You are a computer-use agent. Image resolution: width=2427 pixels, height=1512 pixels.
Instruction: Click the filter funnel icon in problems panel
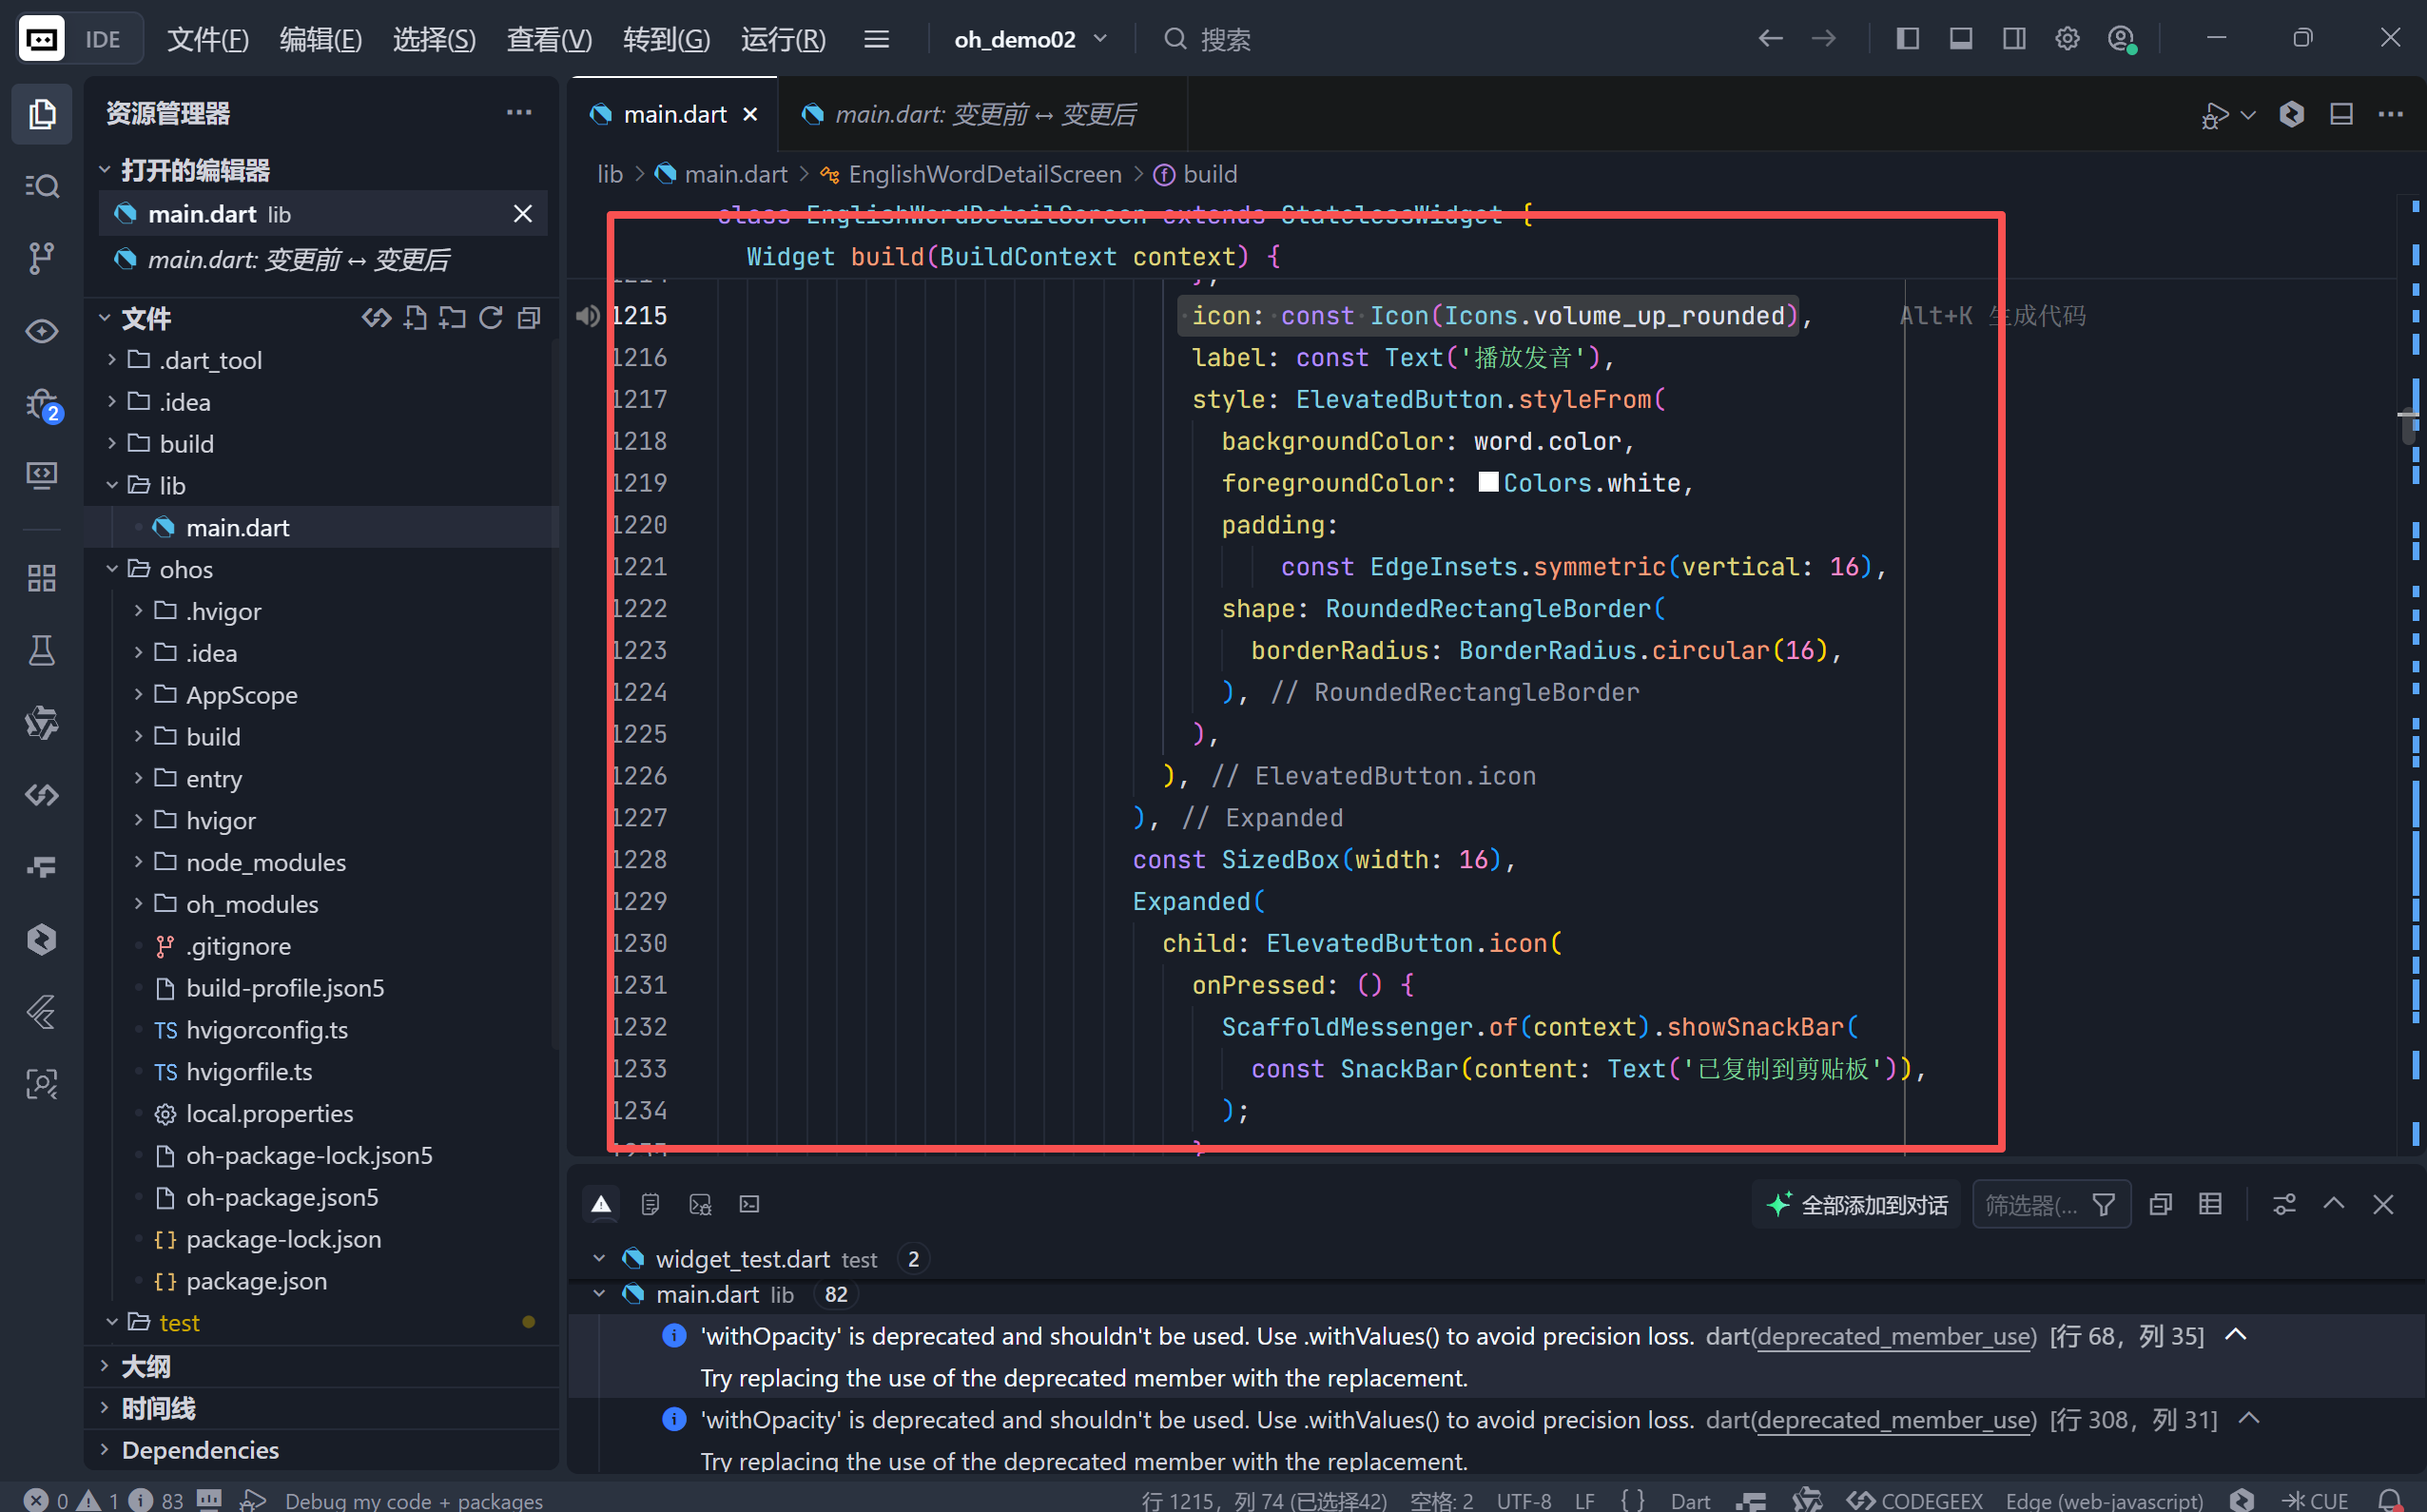(x=2103, y=1205)
